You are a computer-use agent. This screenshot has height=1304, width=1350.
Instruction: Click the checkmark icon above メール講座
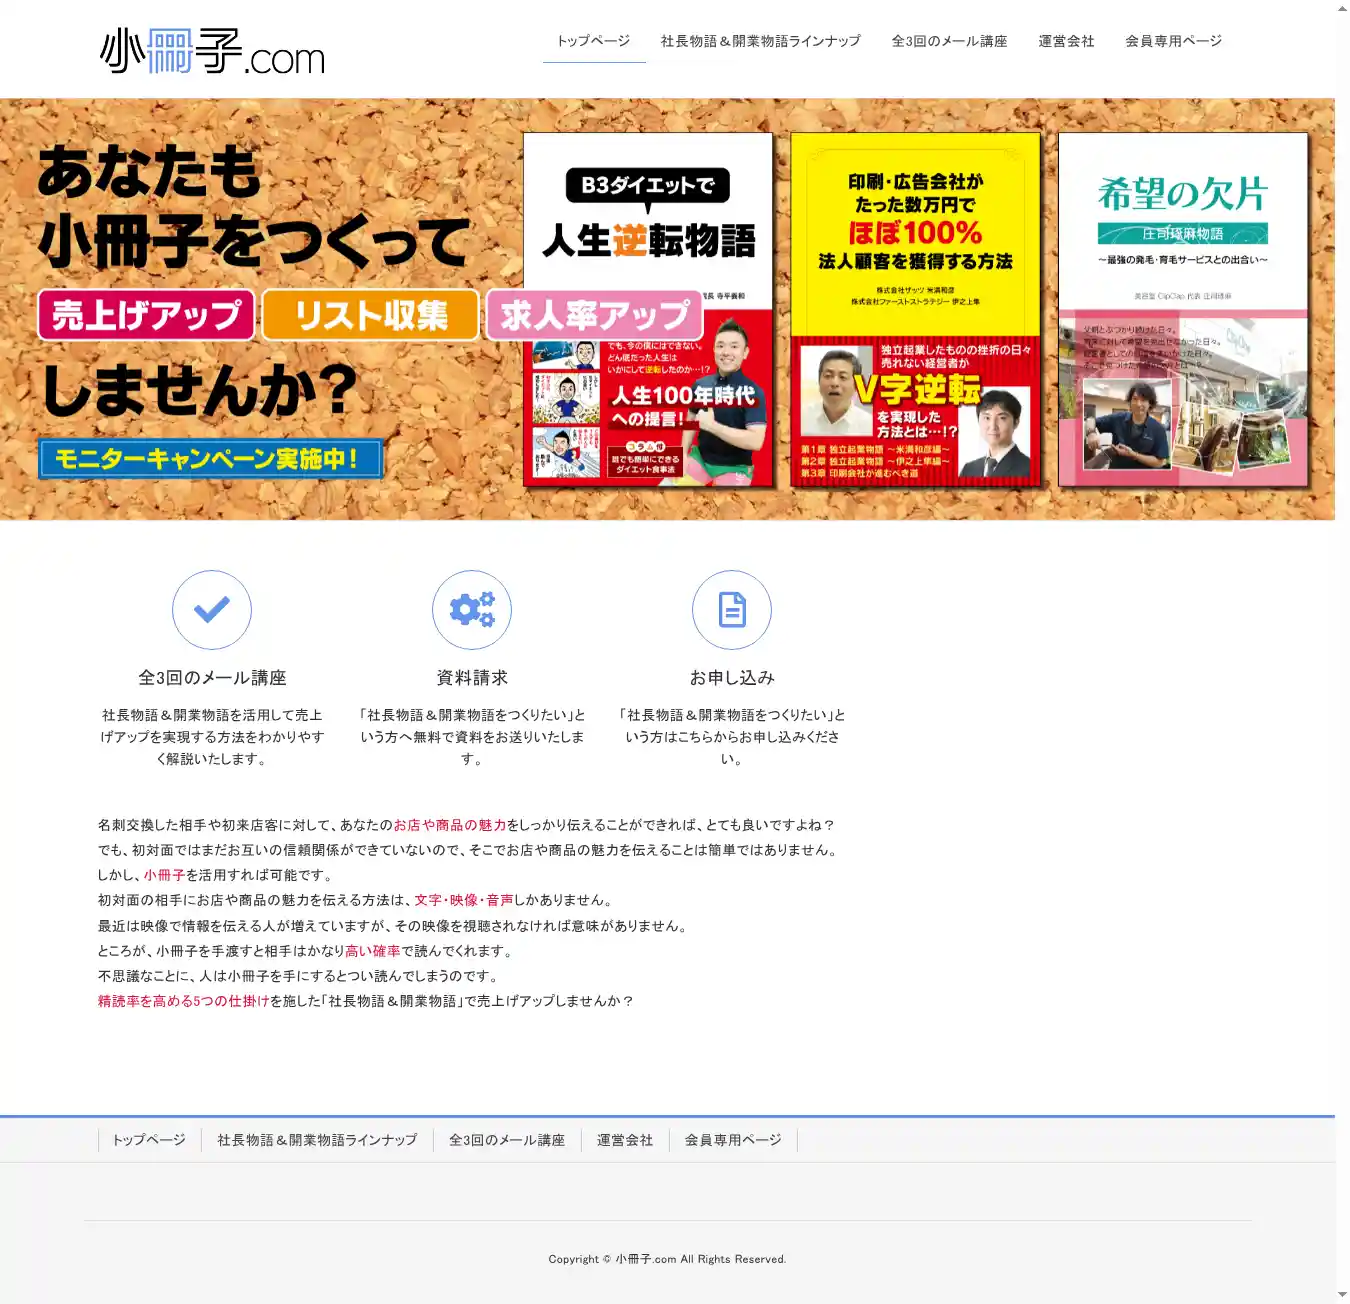[x=211, y=610]
